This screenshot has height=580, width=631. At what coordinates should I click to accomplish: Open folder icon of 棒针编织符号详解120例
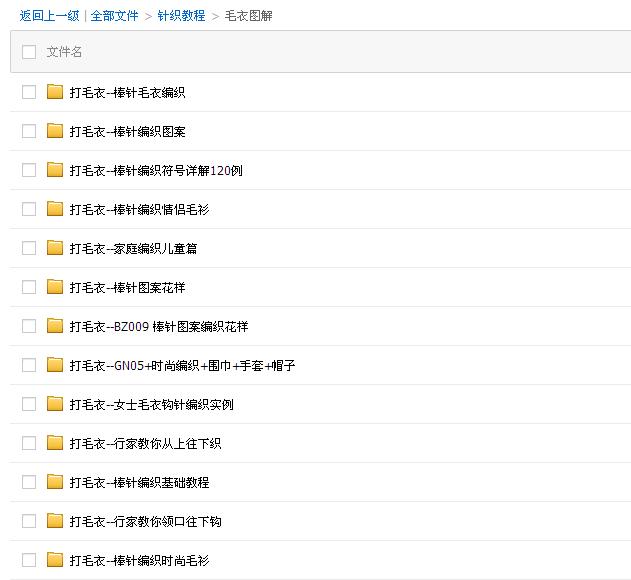(55, 170)
